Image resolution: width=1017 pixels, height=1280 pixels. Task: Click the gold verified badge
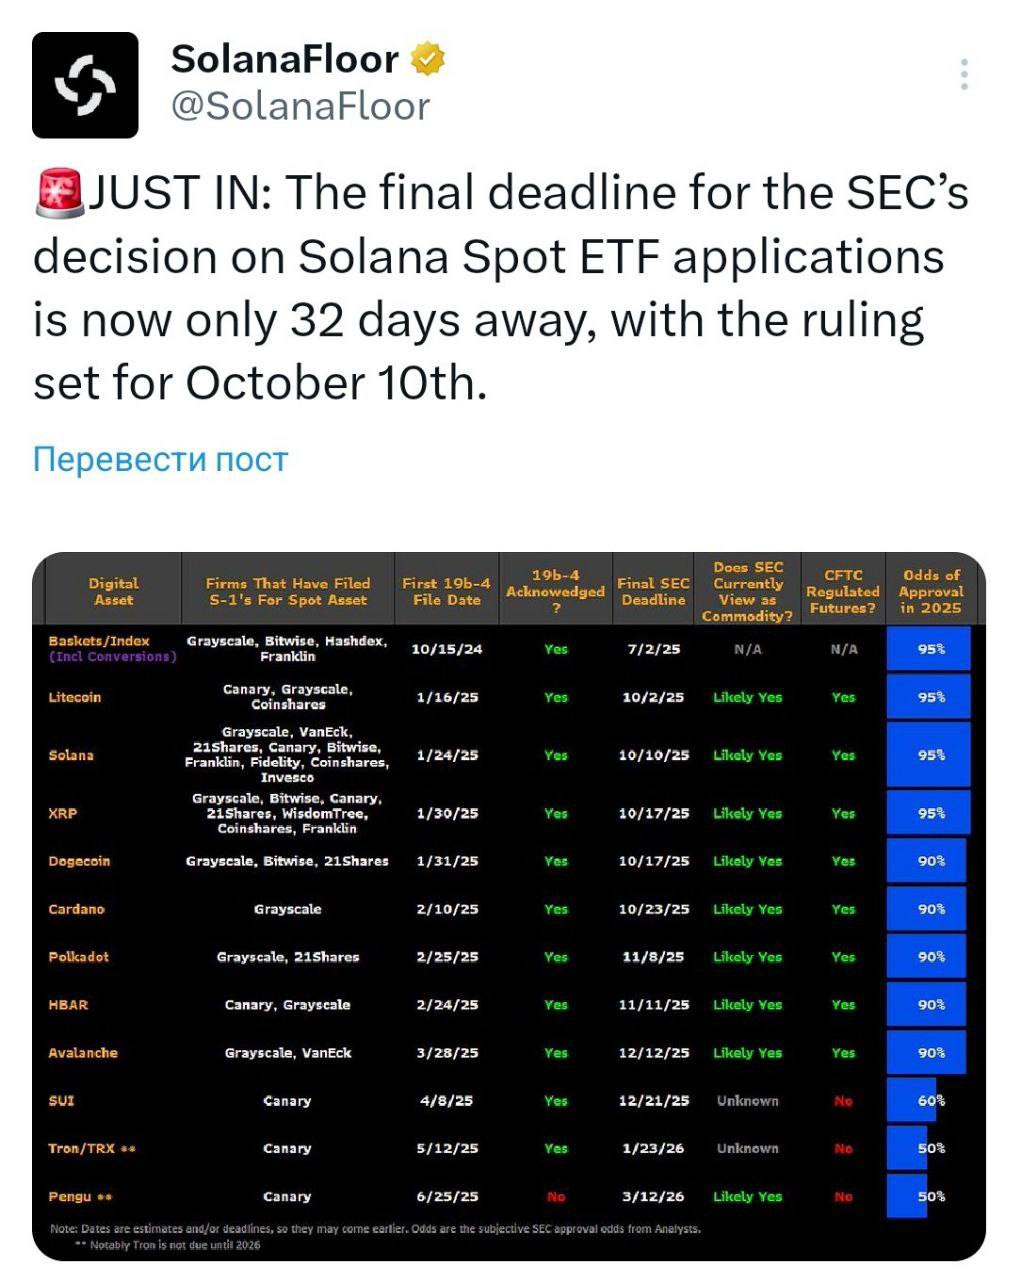click(428, 59)
